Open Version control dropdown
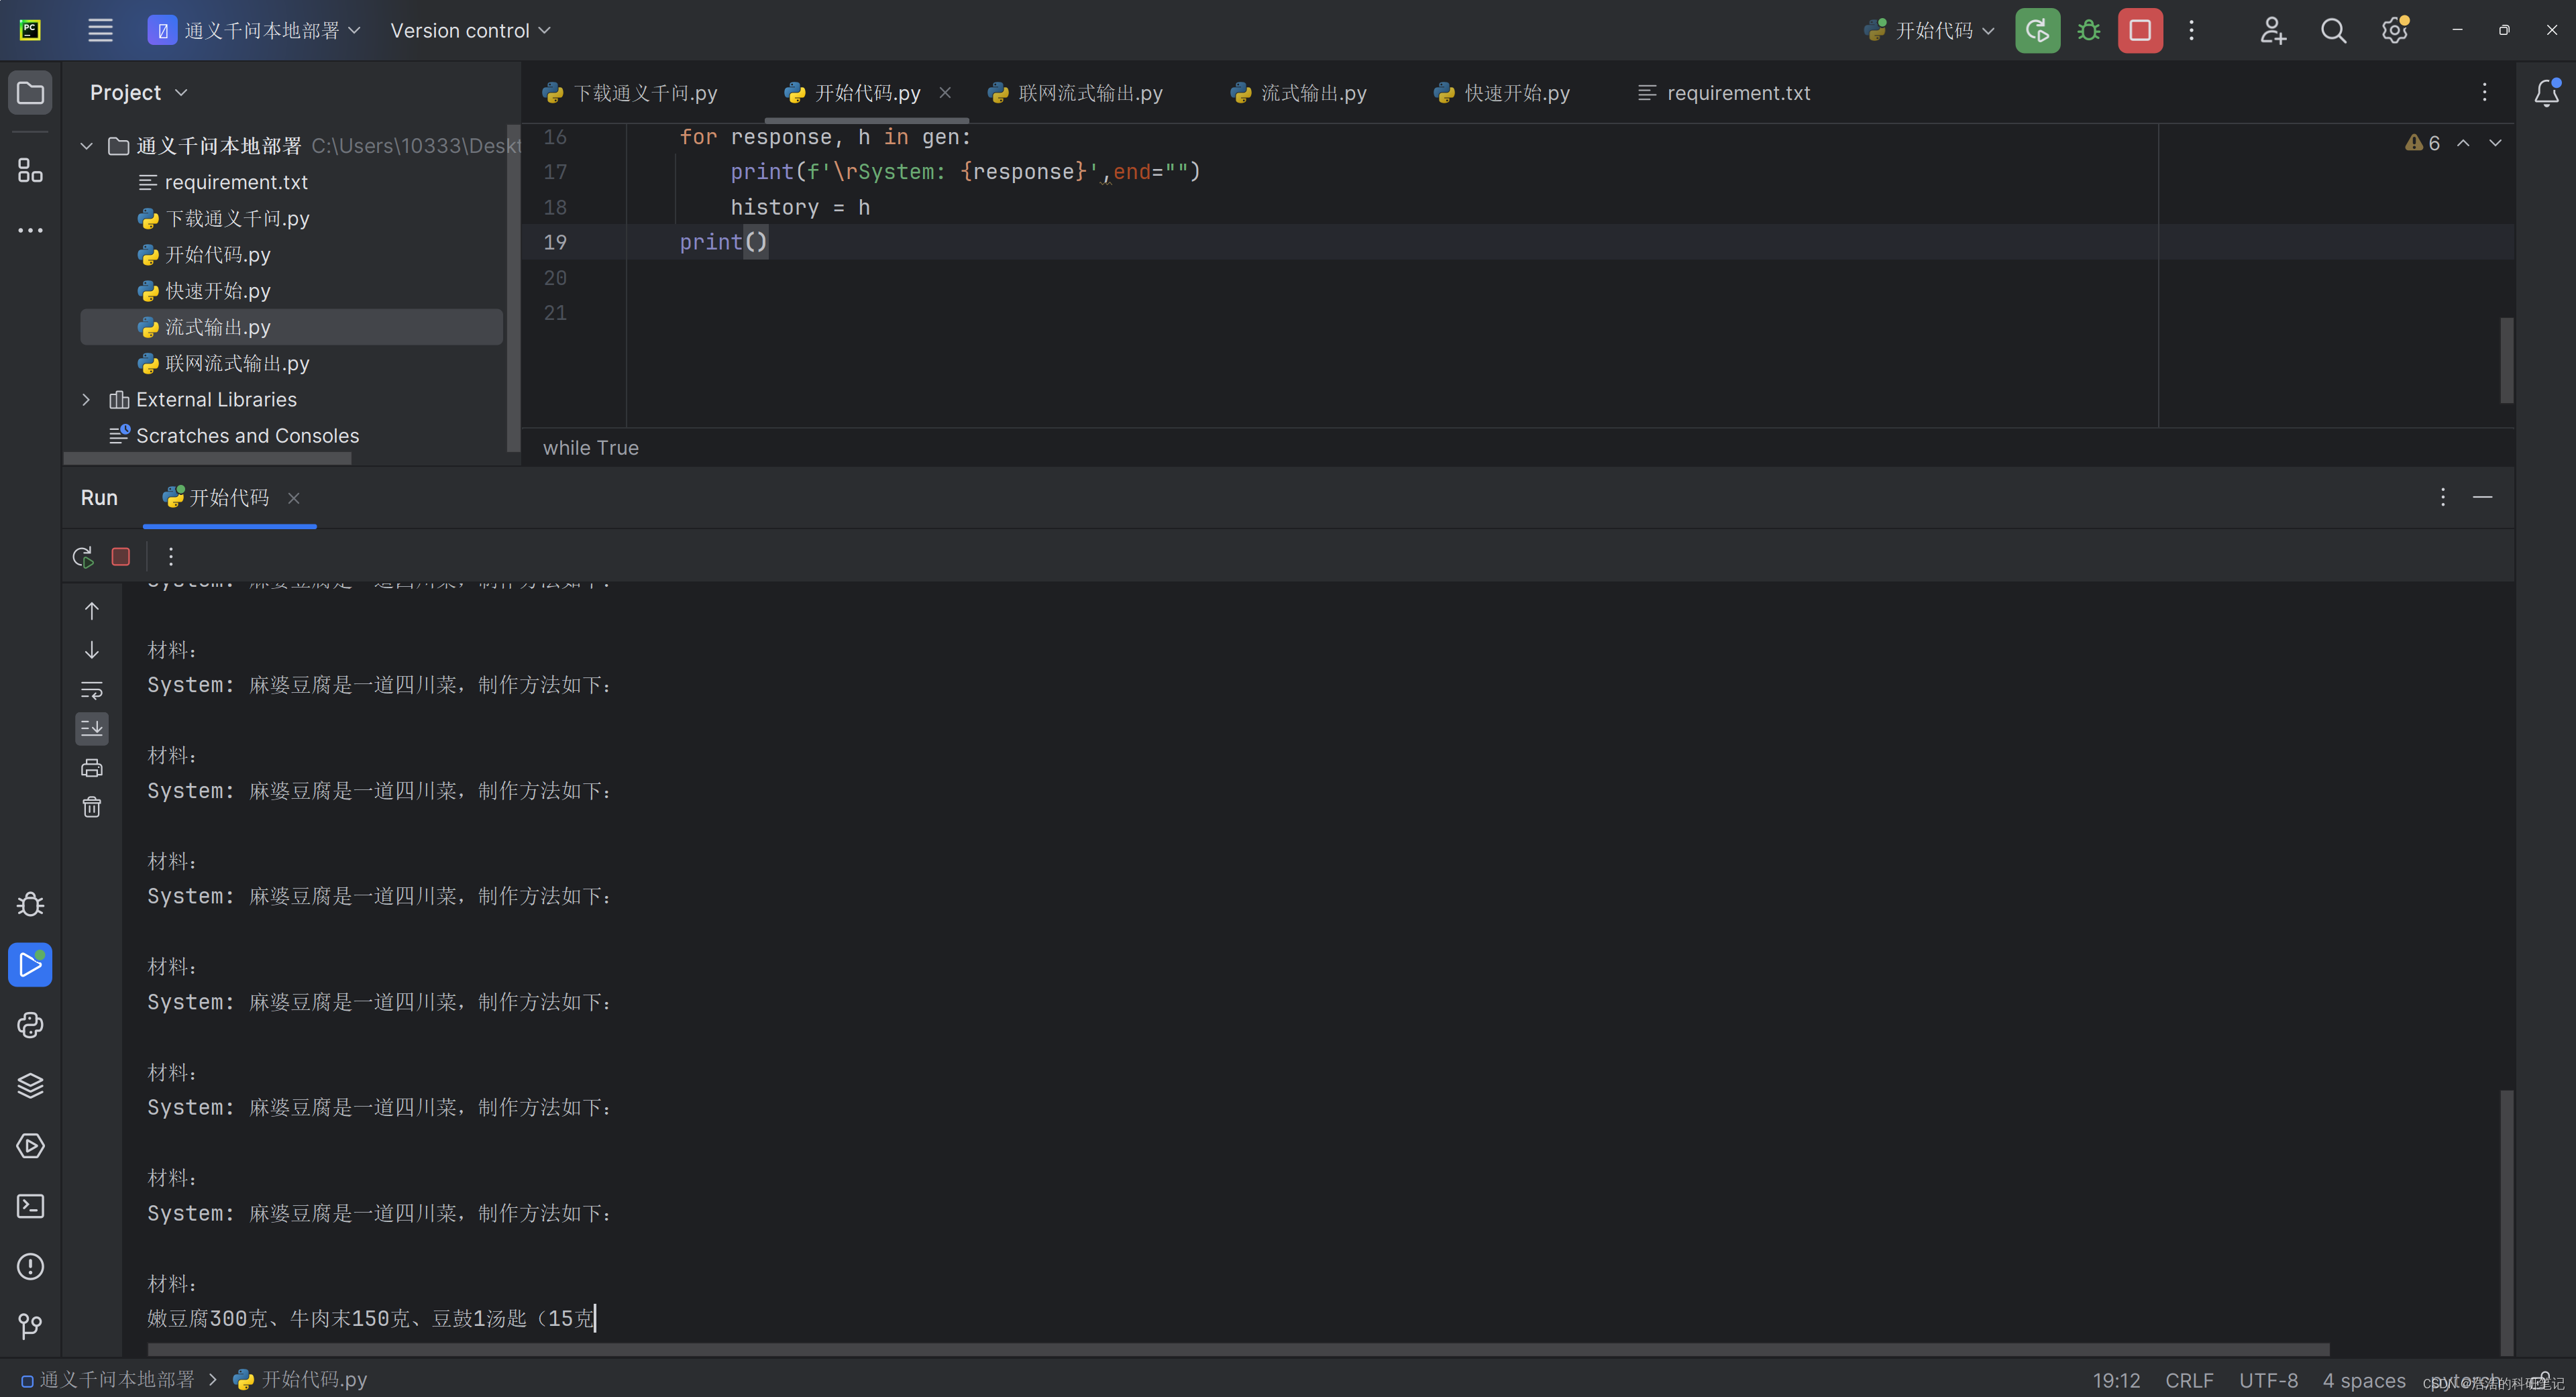This screenshot has width=2576, height=1397. coord(470,30)
